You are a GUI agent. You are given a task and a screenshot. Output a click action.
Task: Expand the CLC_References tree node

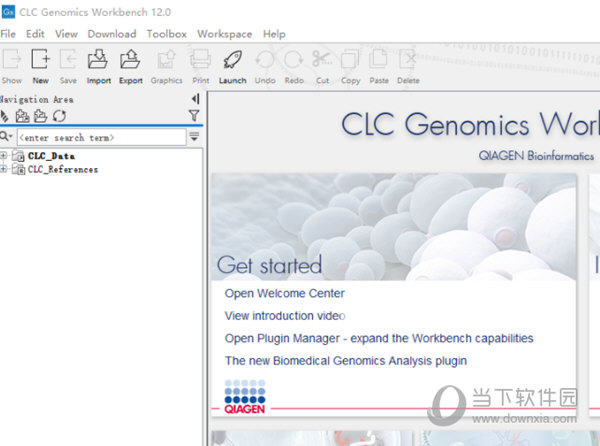coord(3,169)
